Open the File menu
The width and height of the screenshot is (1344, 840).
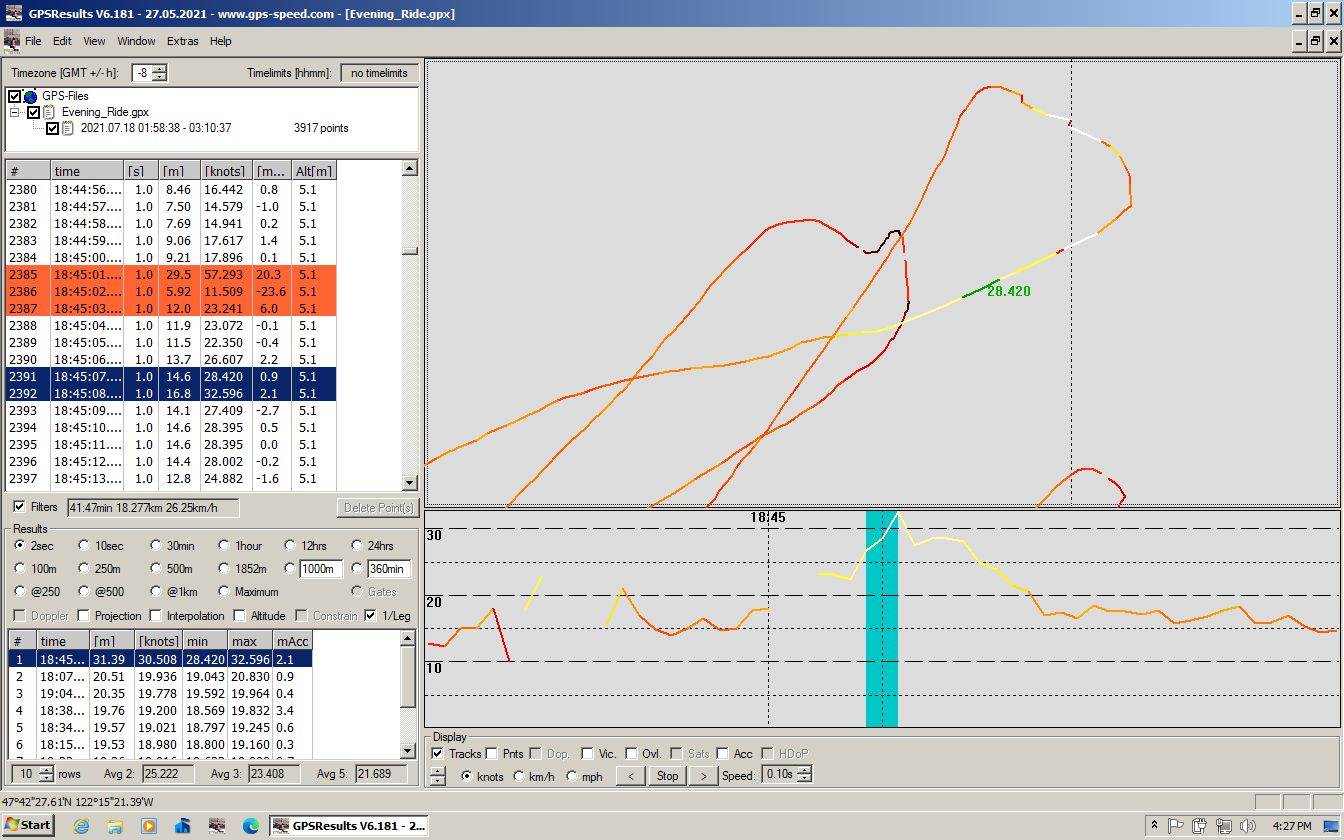point(33,41)
